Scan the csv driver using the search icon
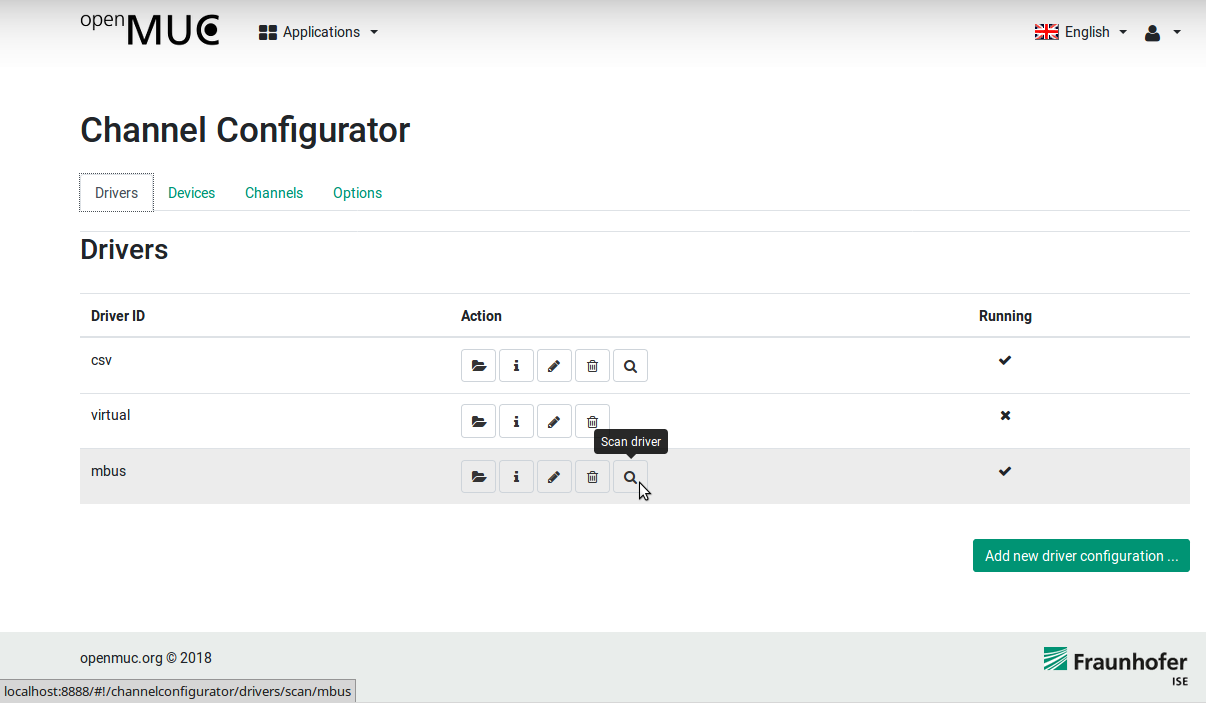 (630, 365)
